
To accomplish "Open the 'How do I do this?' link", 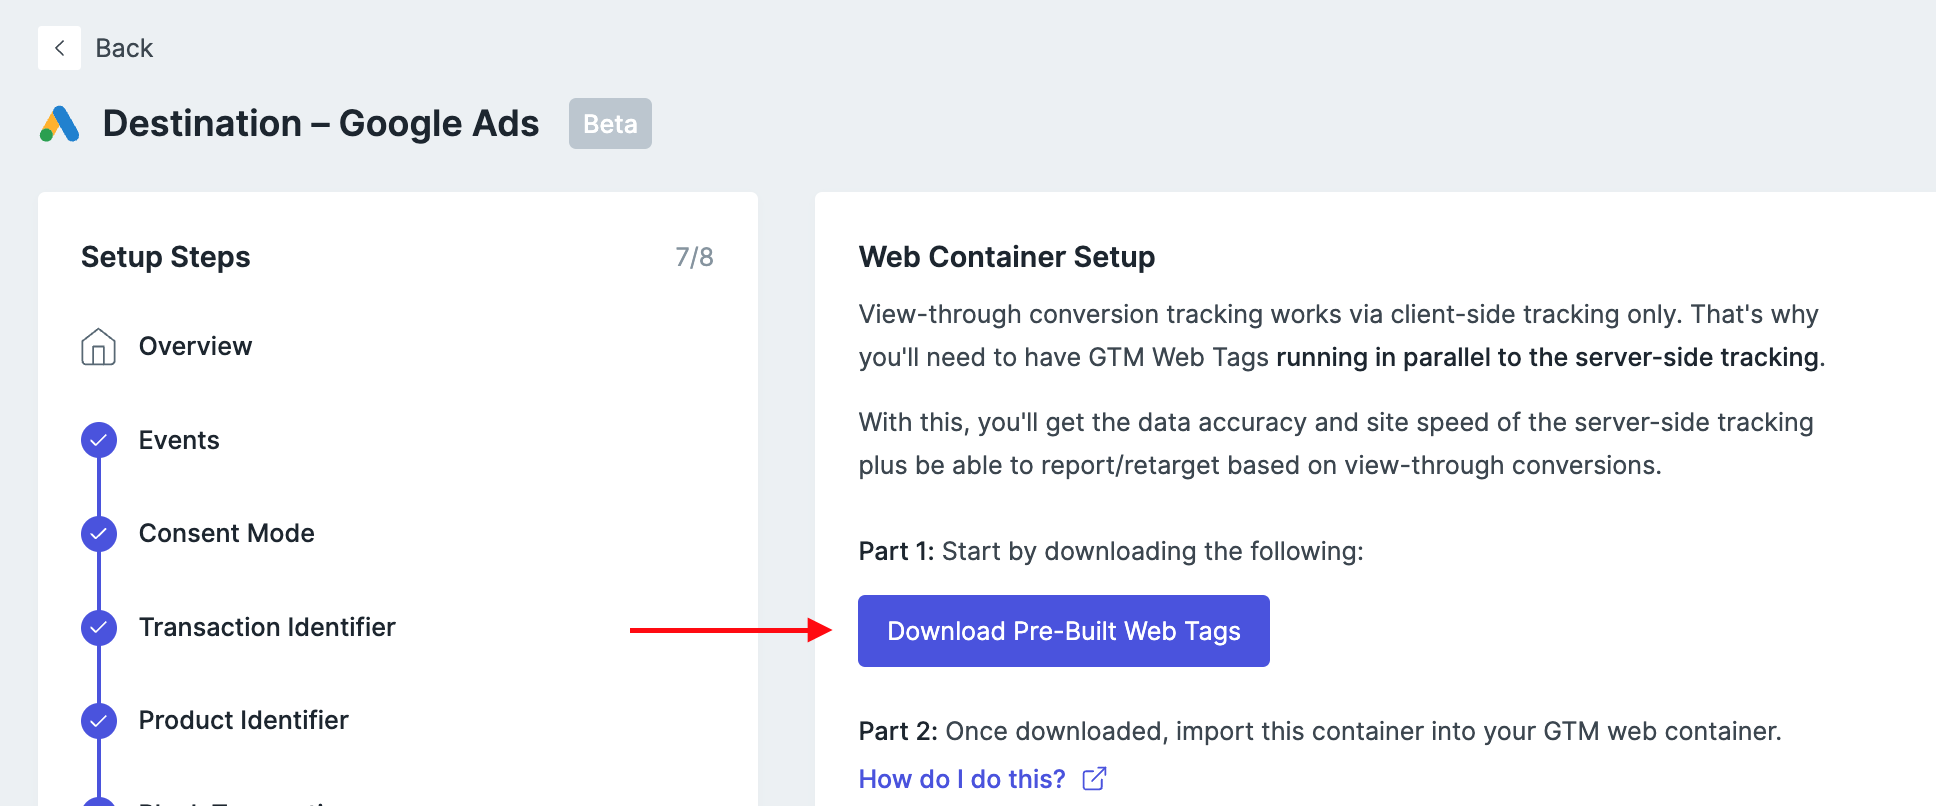I will tap(962, 779).
